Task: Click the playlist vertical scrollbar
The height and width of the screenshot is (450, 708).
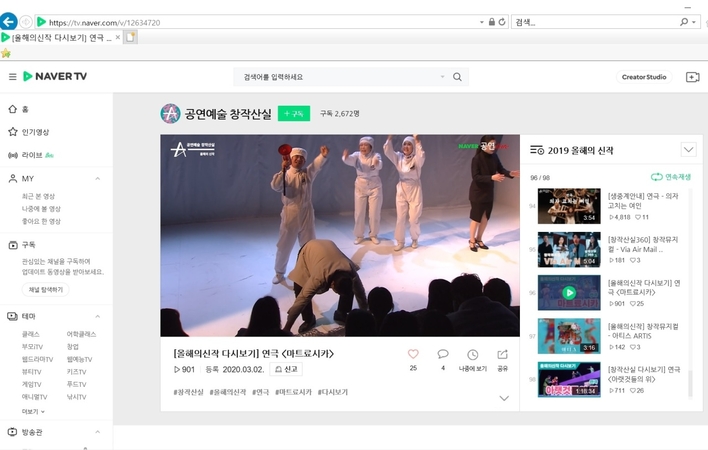Action: point(690,293)
